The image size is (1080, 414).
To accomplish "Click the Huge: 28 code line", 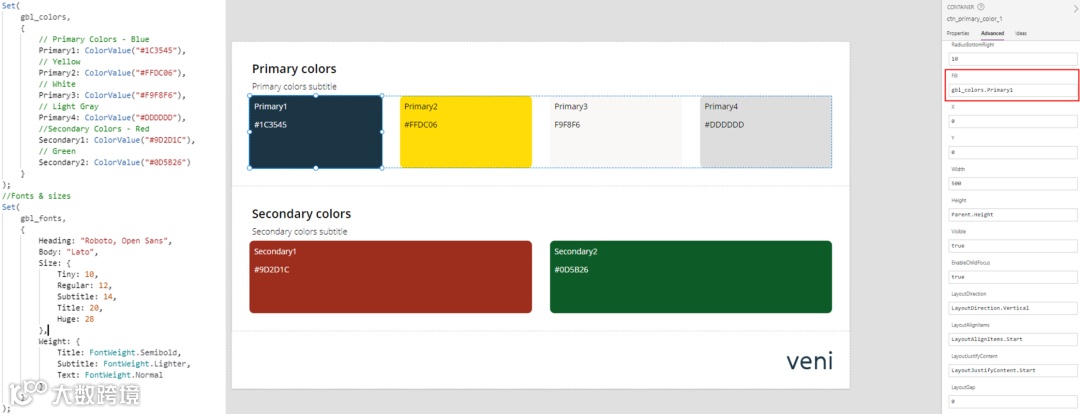I will (76, 319).
